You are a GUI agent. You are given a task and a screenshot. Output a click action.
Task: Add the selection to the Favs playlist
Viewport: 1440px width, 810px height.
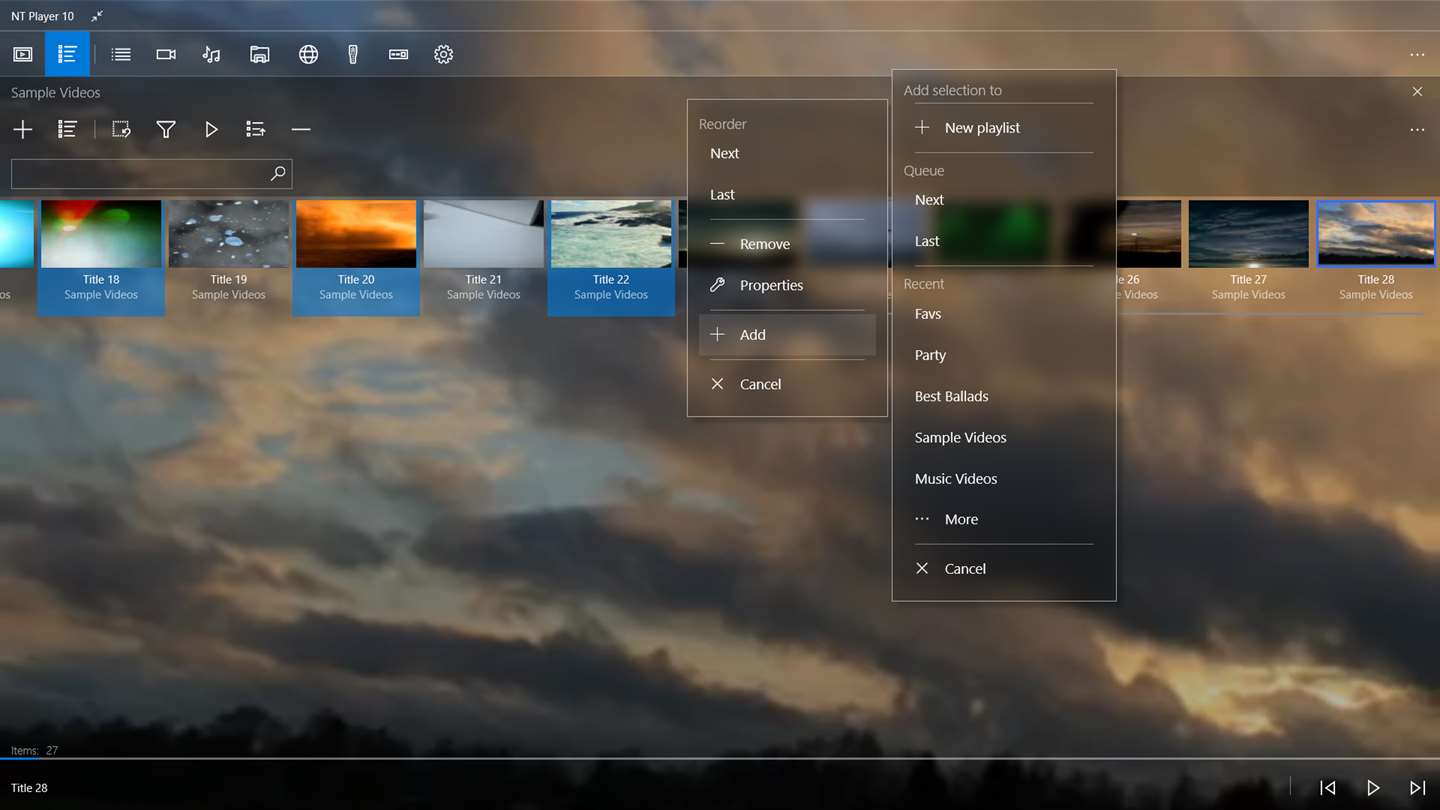pyautogui.click(x=1004, y=314)
